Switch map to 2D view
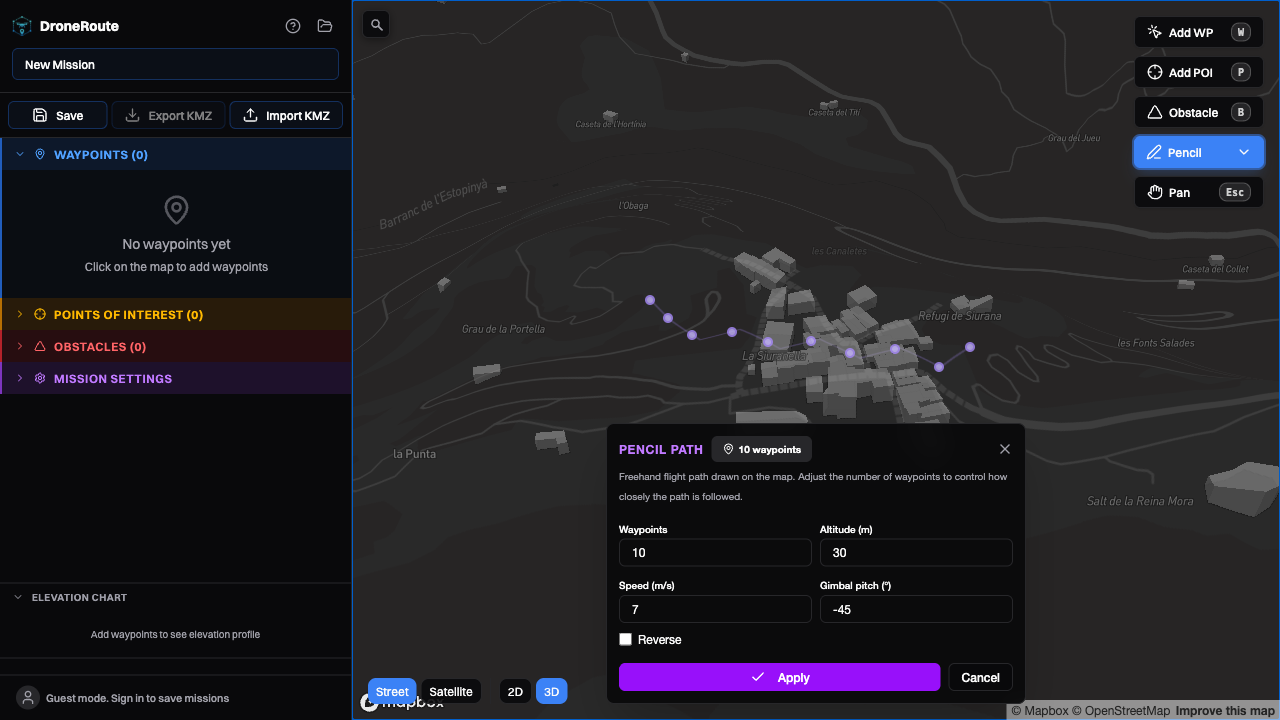Screen dimensions: 1280x720 coord(515,692)
